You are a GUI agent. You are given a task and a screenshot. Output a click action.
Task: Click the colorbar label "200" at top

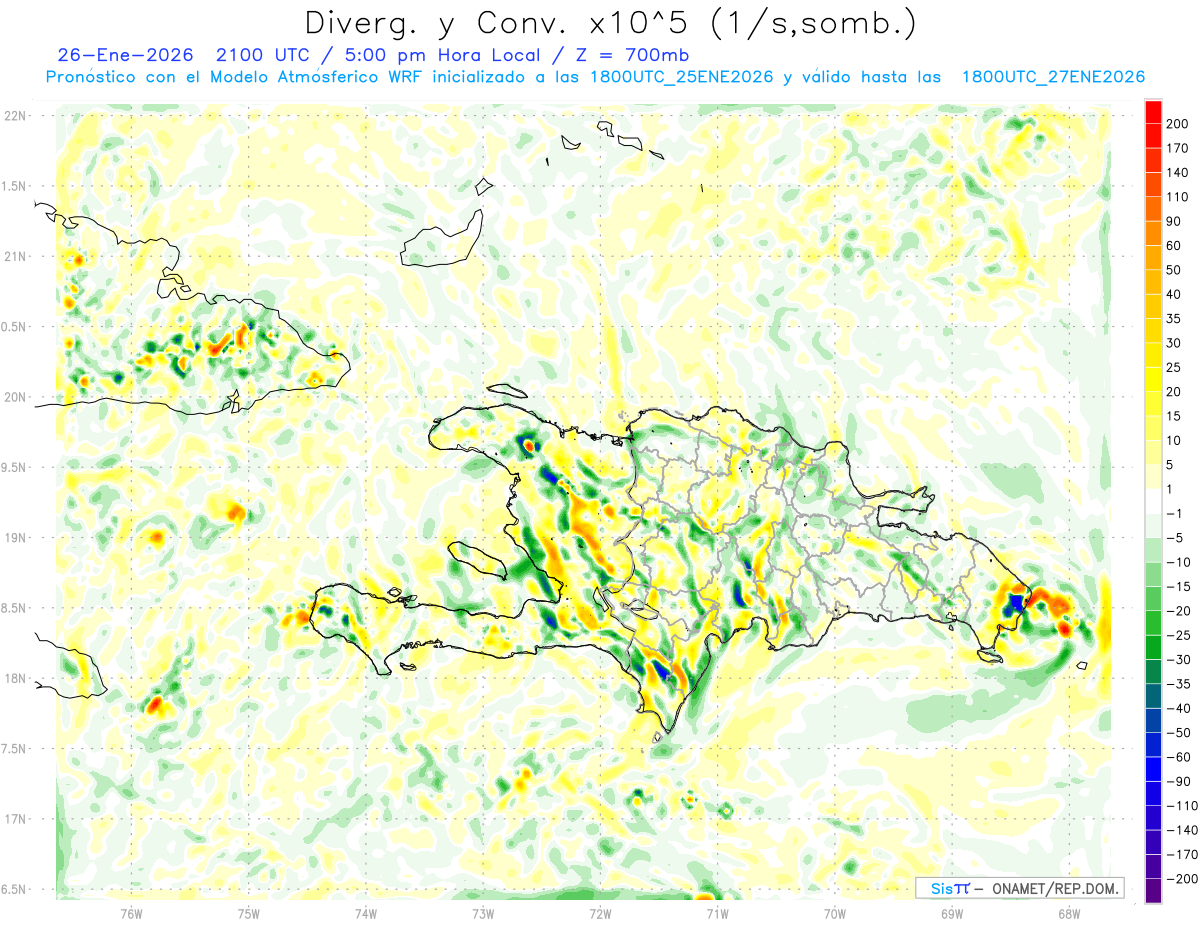[x=1179, y=124]
